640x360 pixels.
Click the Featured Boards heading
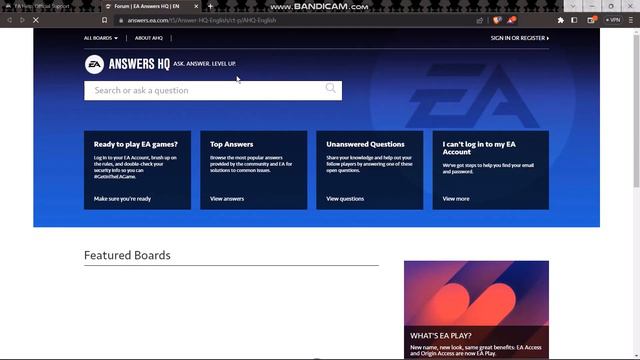click(127, 255)
